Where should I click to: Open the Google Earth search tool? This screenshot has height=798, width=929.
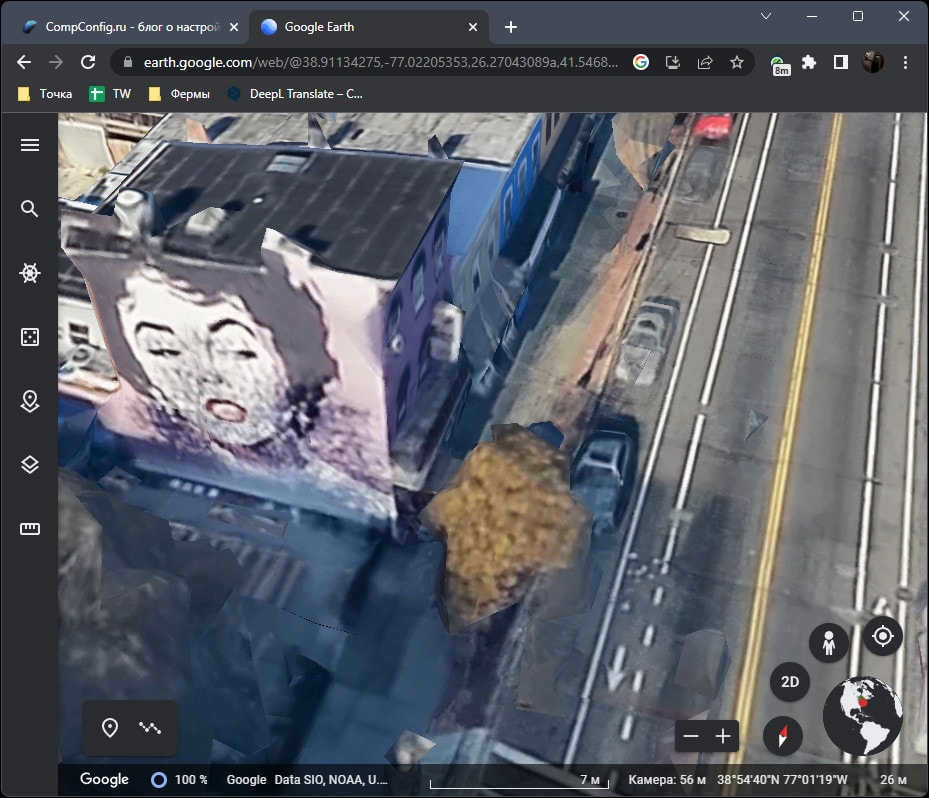[x=30, y=209]
